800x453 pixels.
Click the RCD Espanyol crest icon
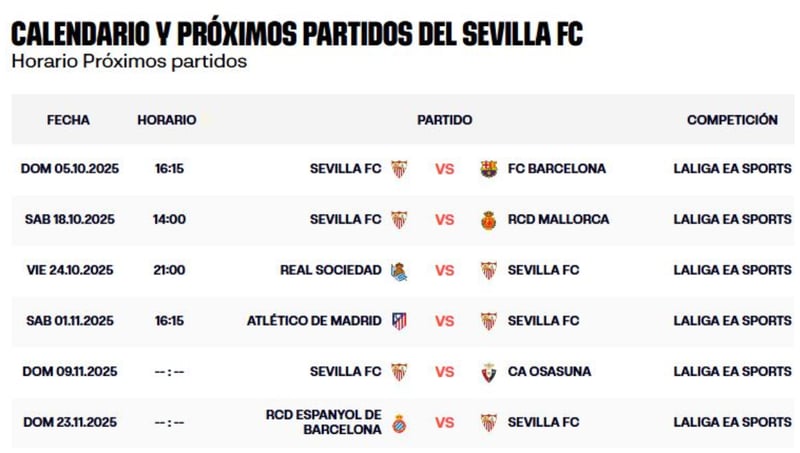click(399, 423)
